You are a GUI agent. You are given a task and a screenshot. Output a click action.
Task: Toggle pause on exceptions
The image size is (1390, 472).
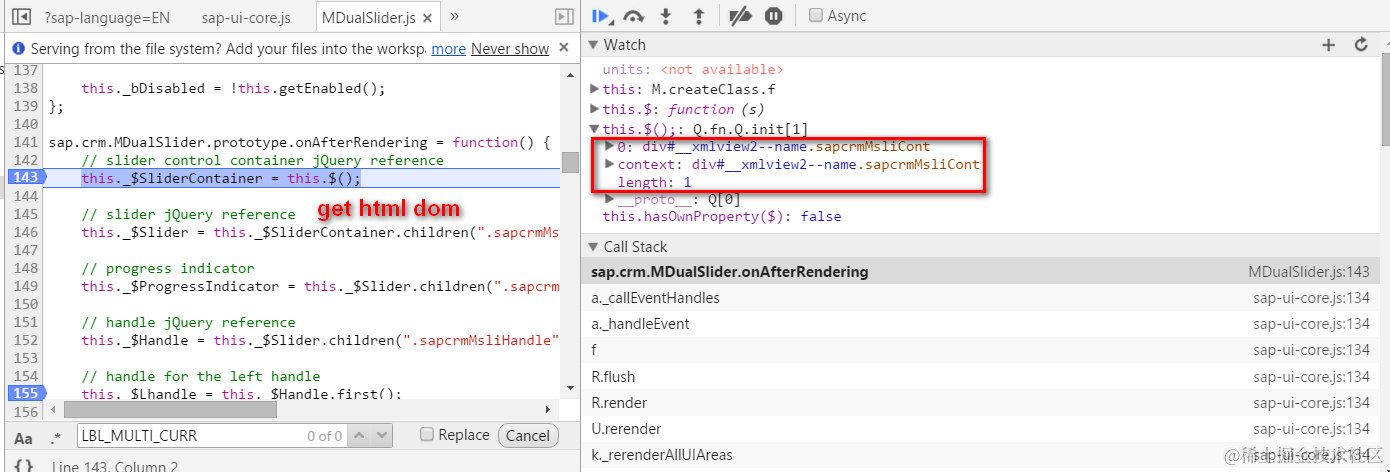[774, 15]
